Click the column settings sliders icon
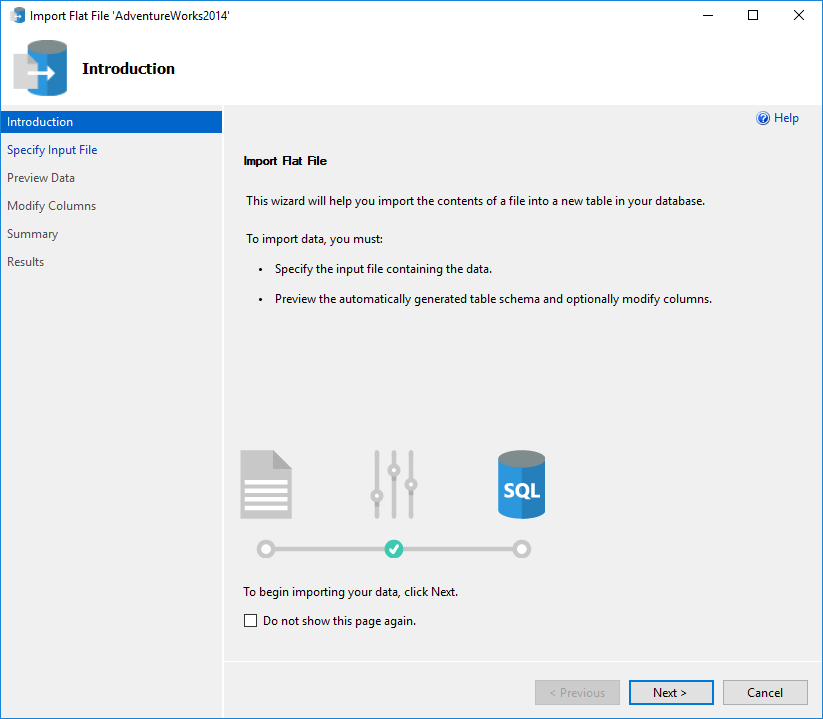The height and width of the screenshot is (719, 823). pyautogui.click(x=393, y=484)
